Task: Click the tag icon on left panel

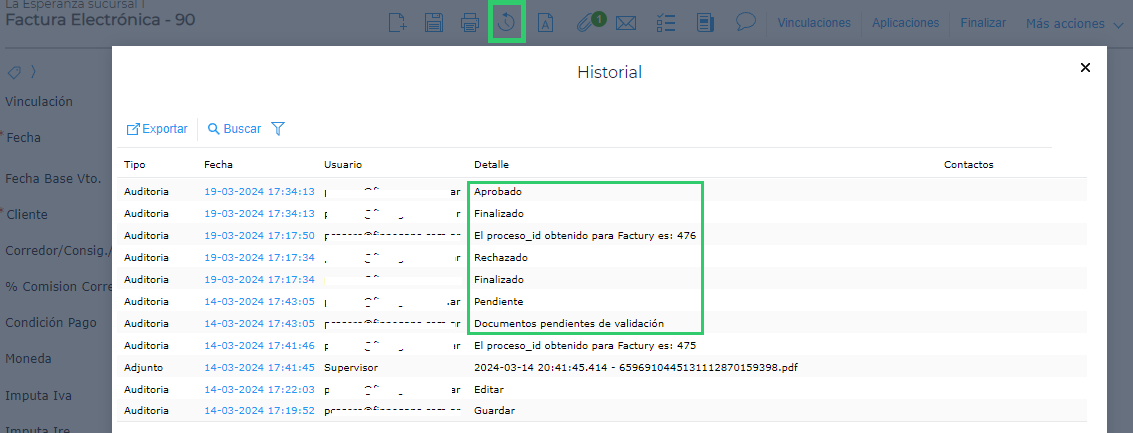Action: (x=14, y=72)
